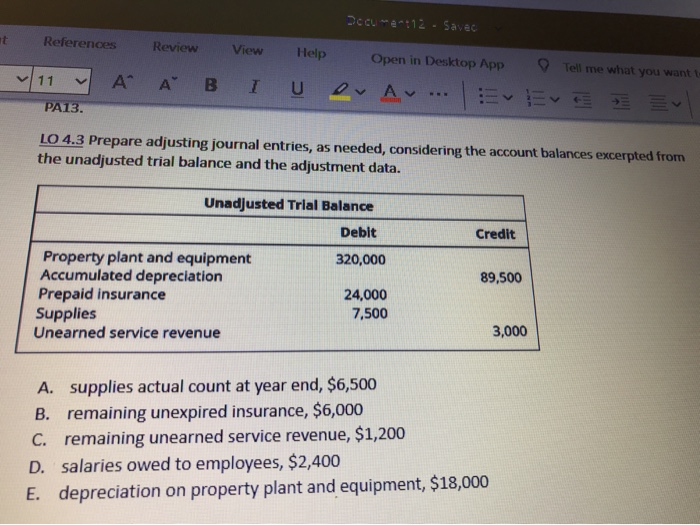
Task: Expand the Bullets dropdown arrow
Action: [x=507, y=96]
